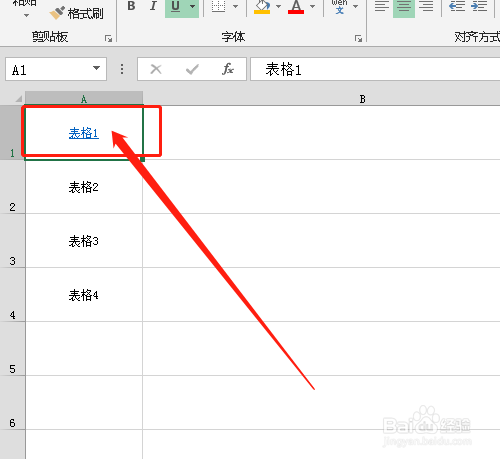The height and width of the screenshot is (459, 500).
Task: Click formula bar containing 表格1
Action: pos(375,69)
